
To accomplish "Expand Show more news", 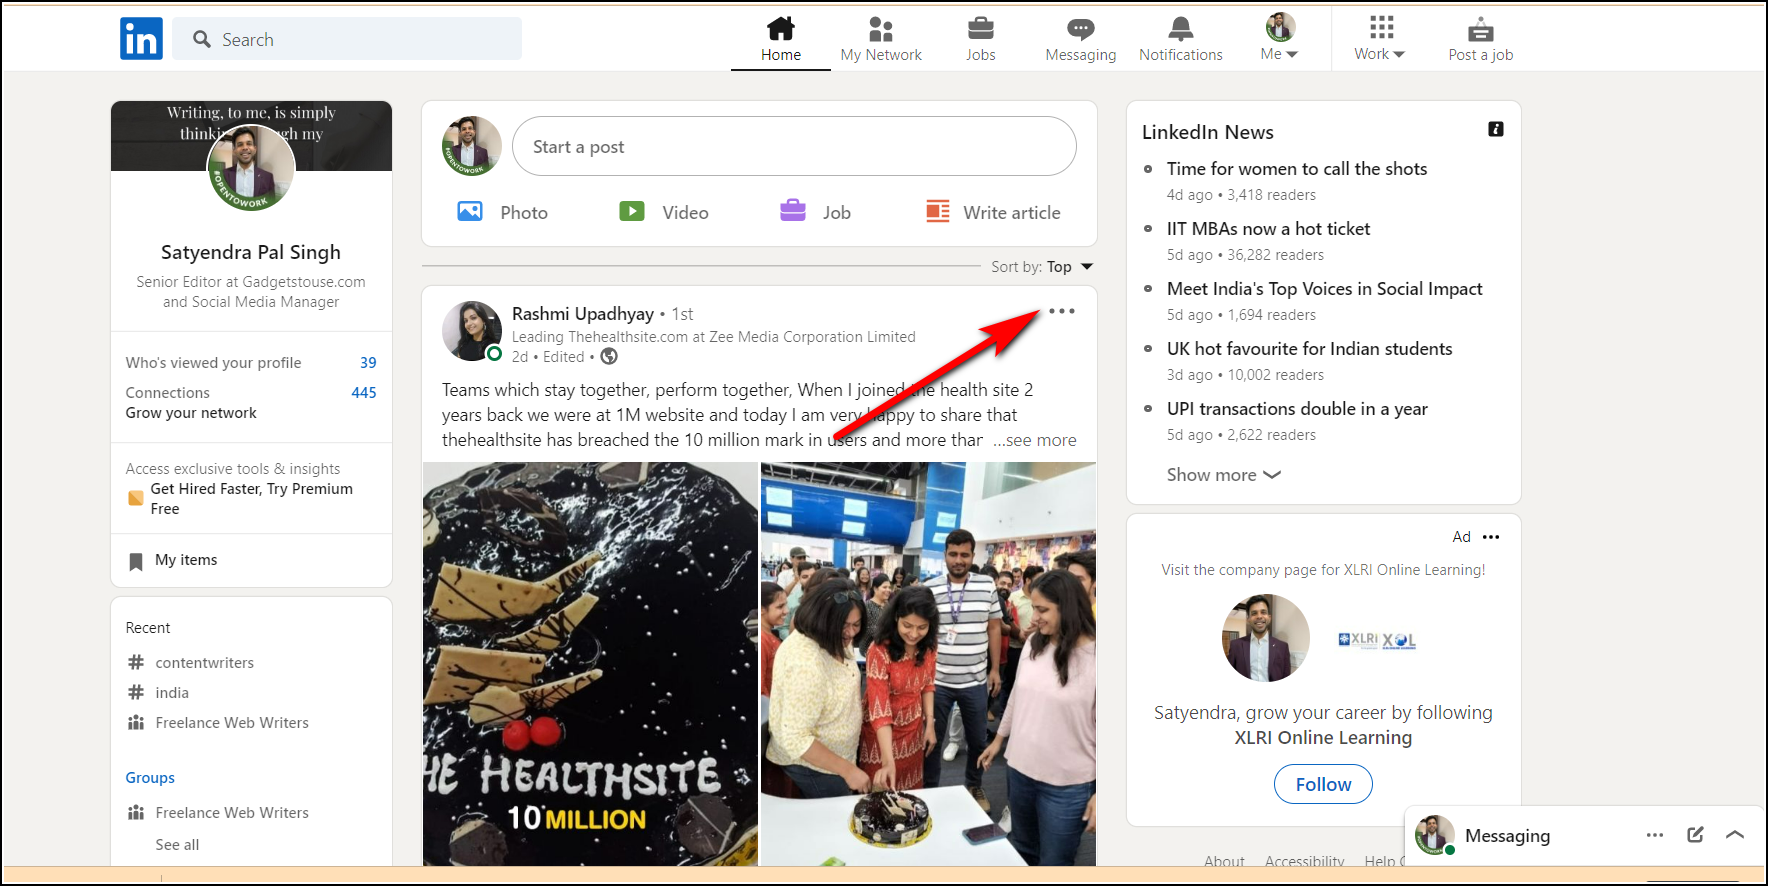I will pos(1223,475).
